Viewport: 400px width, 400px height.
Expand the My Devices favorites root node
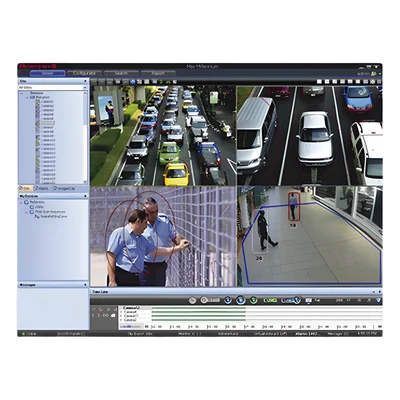[22, 202]
